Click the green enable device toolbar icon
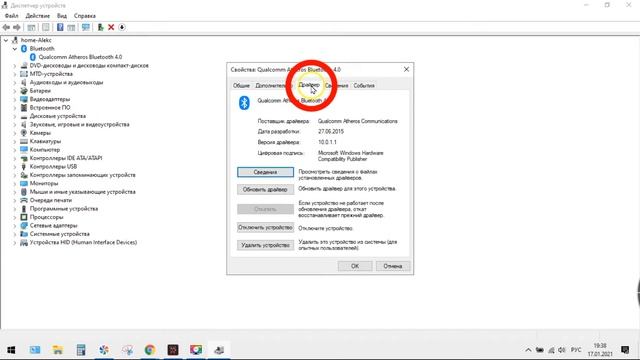The width and height of the screenshot is (640, 360). click(x=100, y=27)
